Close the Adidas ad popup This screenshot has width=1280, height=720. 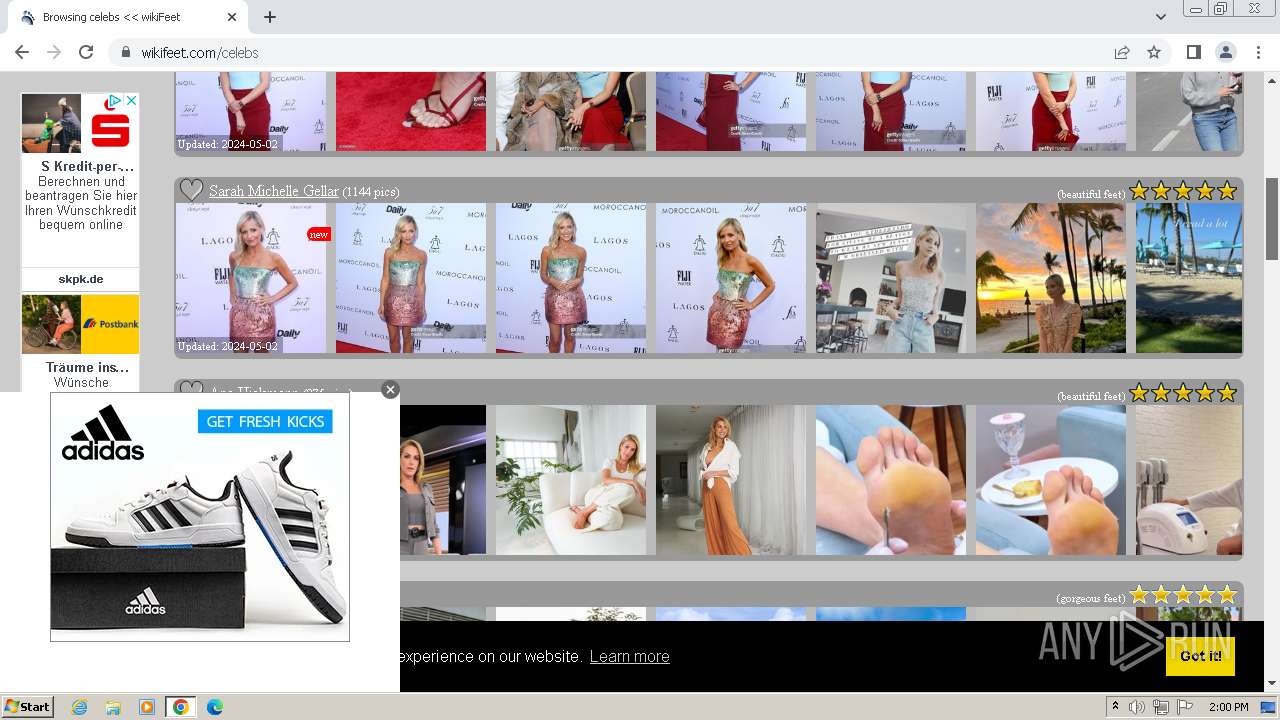pyautogui.click(x=390, y=390)
